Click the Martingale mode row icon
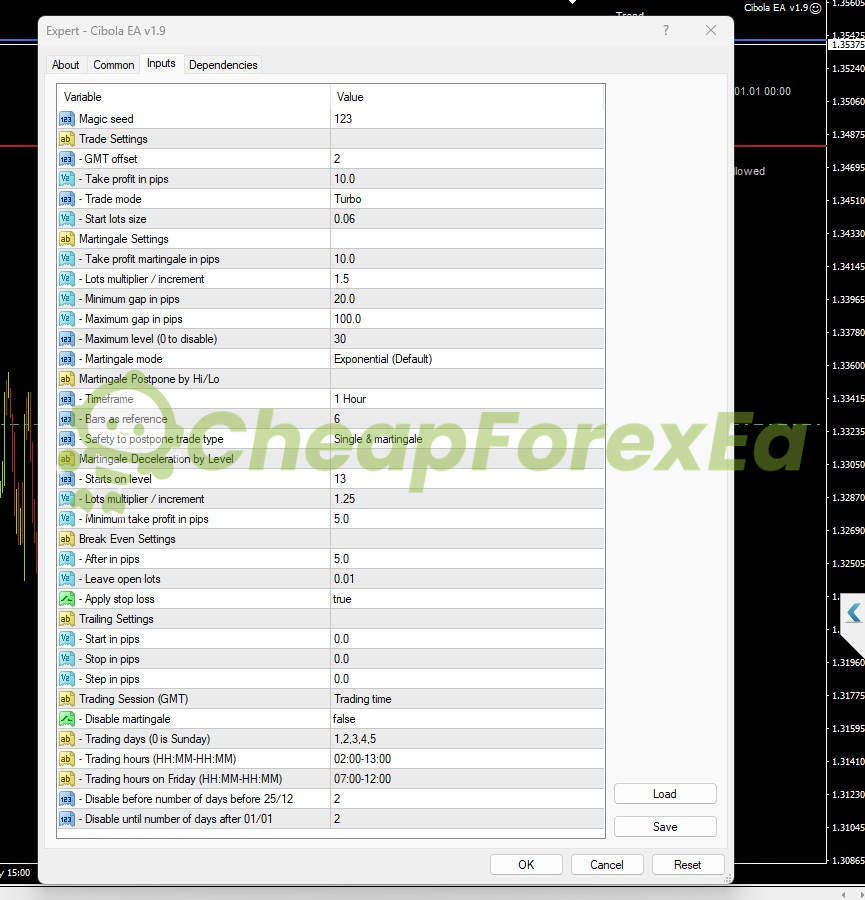 click(67, 359)
